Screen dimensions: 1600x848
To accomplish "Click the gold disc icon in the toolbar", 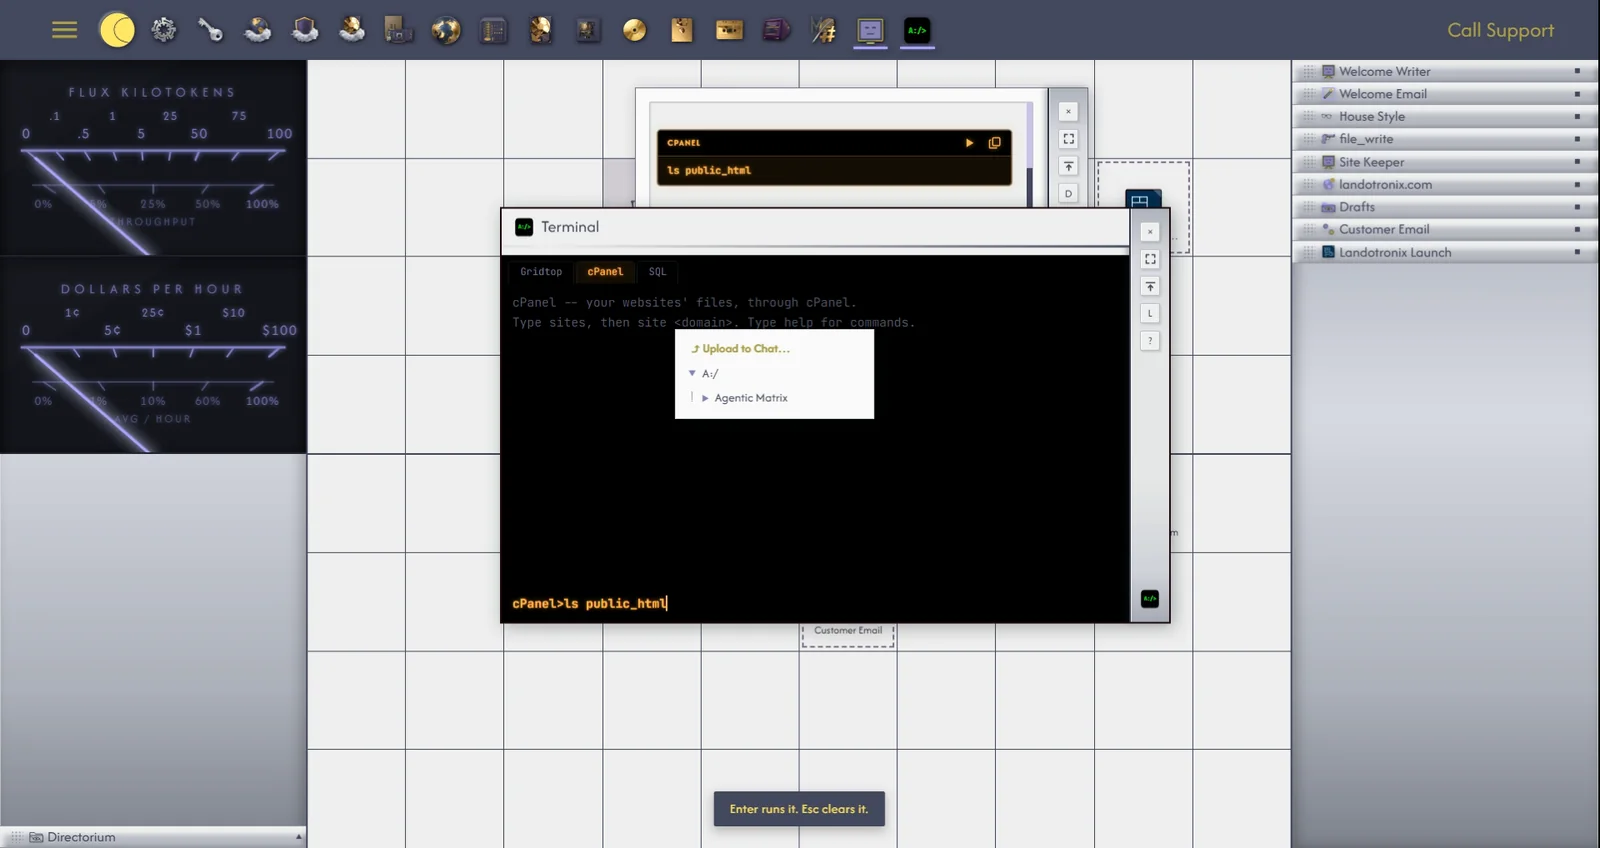I will pyautogui.click(x=634, y=30).
